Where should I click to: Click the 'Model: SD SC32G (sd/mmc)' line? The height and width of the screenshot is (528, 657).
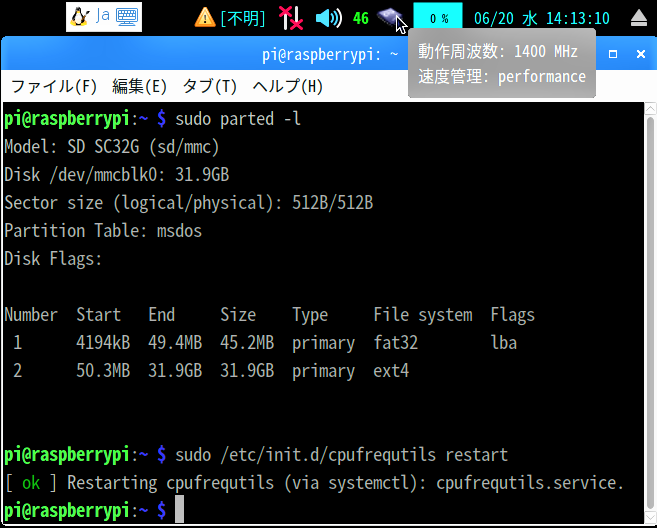pyautogui.click(x=112, y=147)
